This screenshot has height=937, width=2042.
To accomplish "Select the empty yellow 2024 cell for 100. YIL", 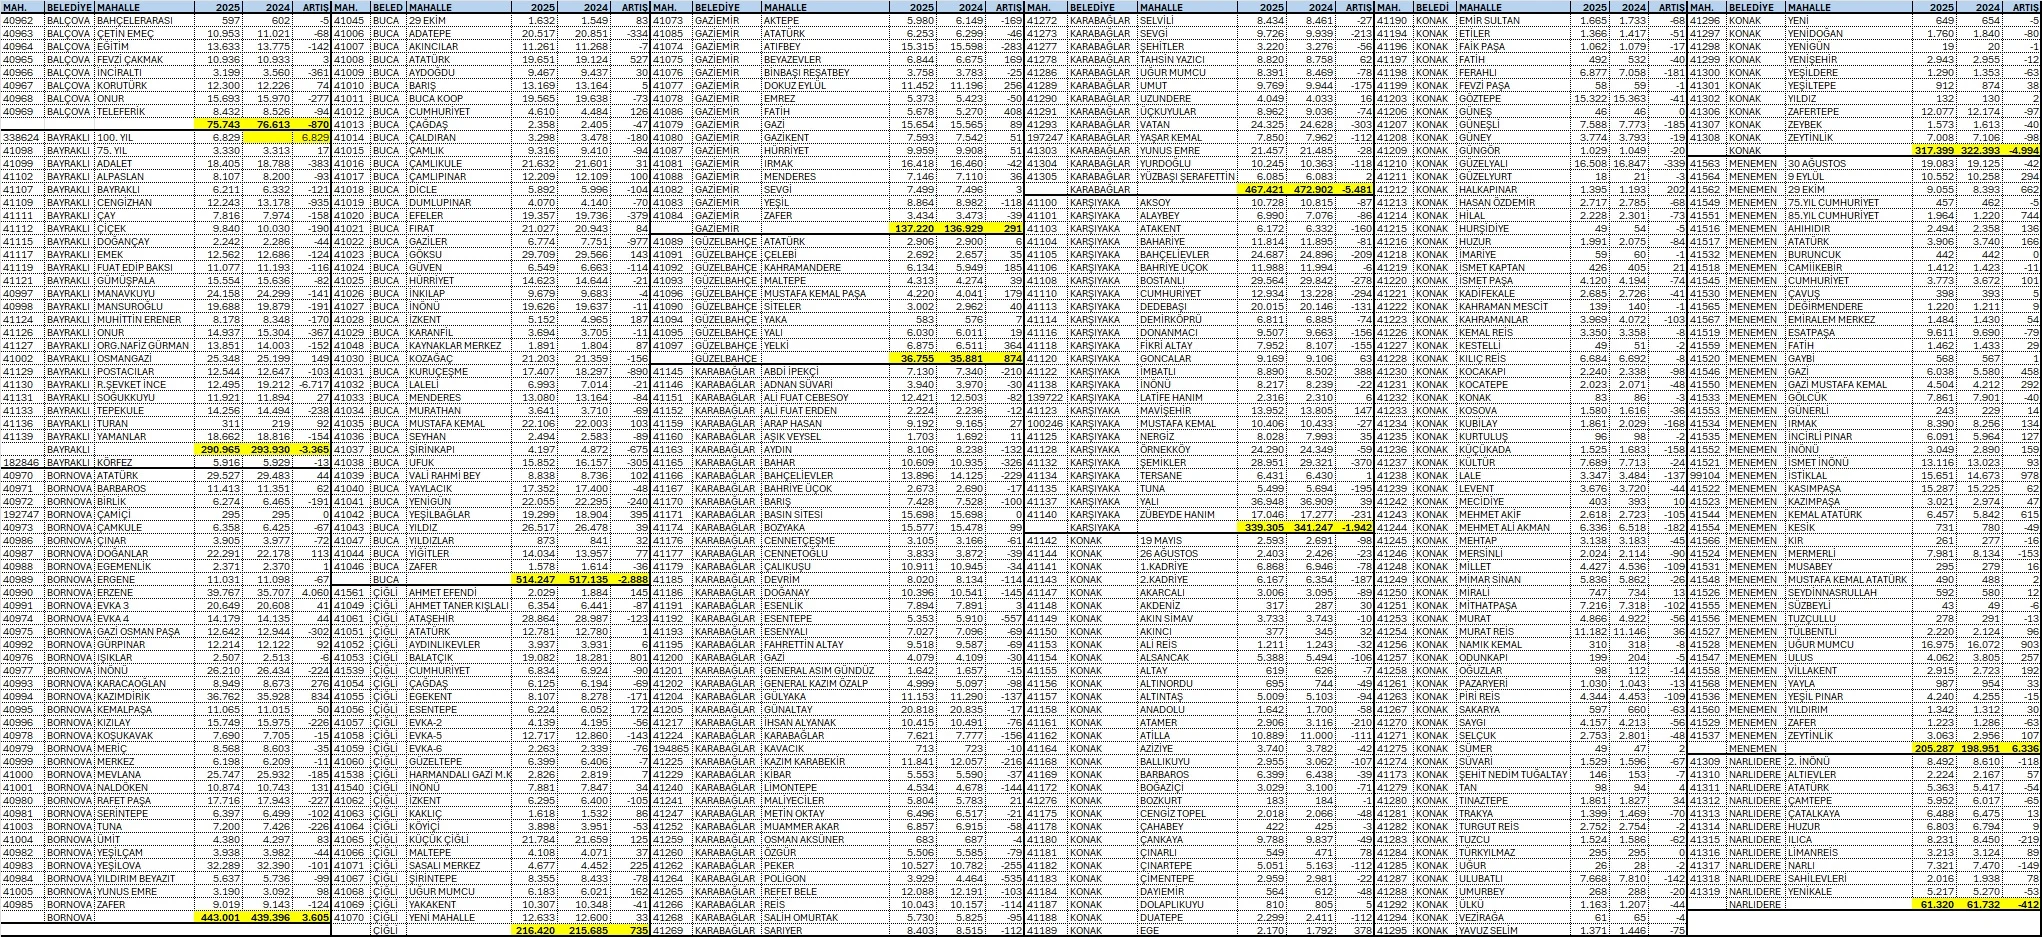I will click(x=266, y=137).
